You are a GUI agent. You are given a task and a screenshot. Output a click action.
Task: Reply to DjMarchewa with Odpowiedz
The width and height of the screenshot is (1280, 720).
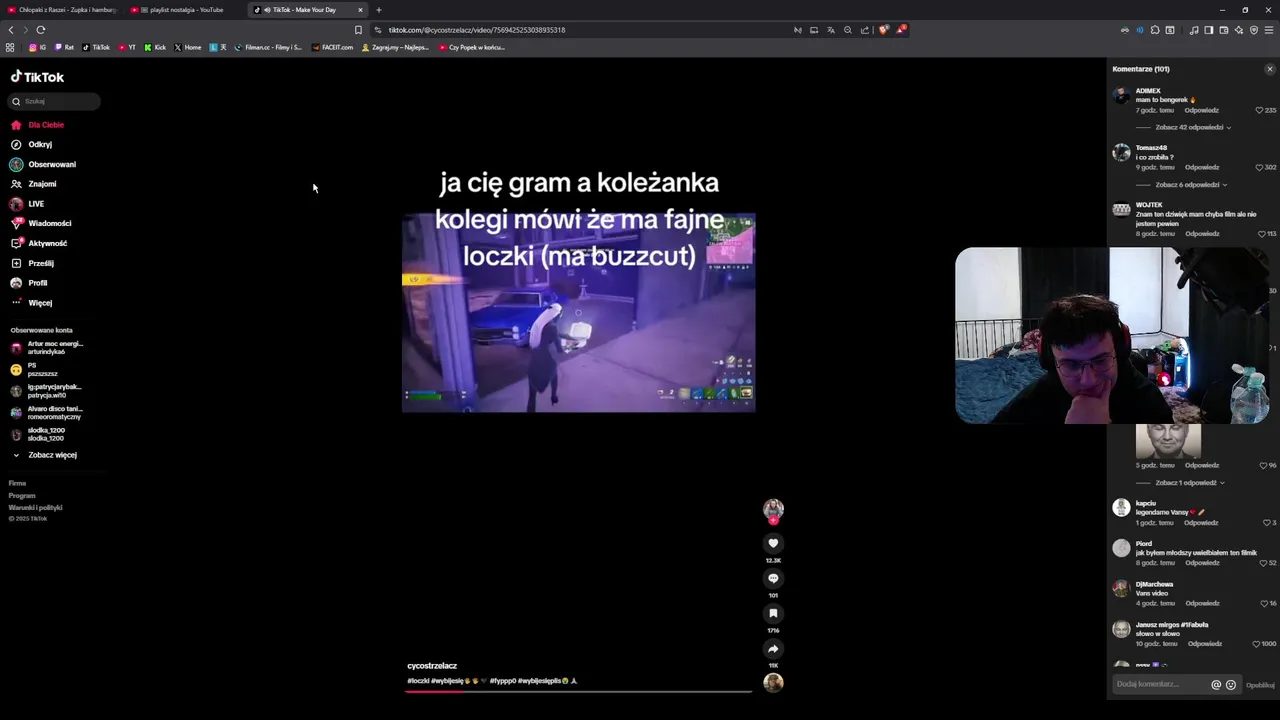[x=1202, y=604]
